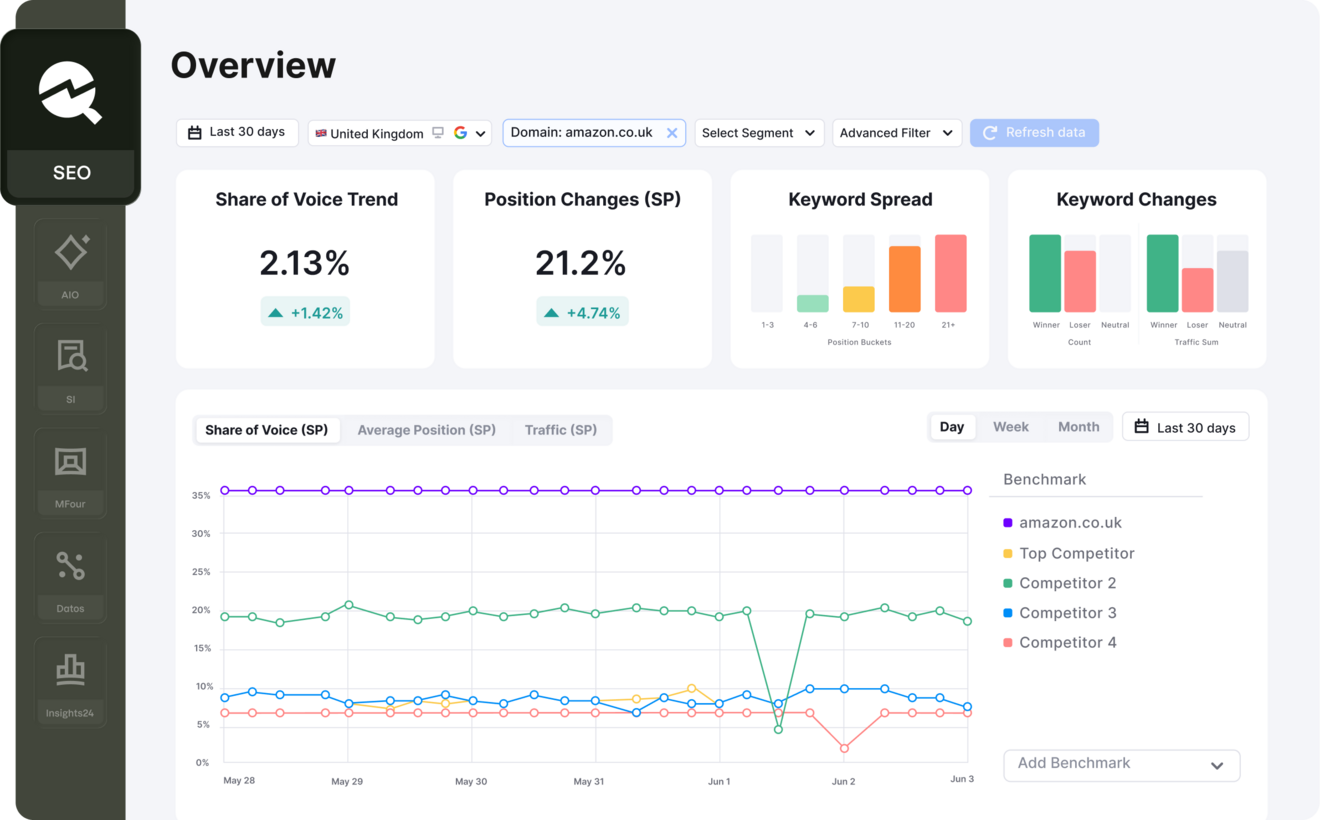The image size is (1320, 820).
Task: Open the MFour sidebar icon
Action: coord(70,473)
